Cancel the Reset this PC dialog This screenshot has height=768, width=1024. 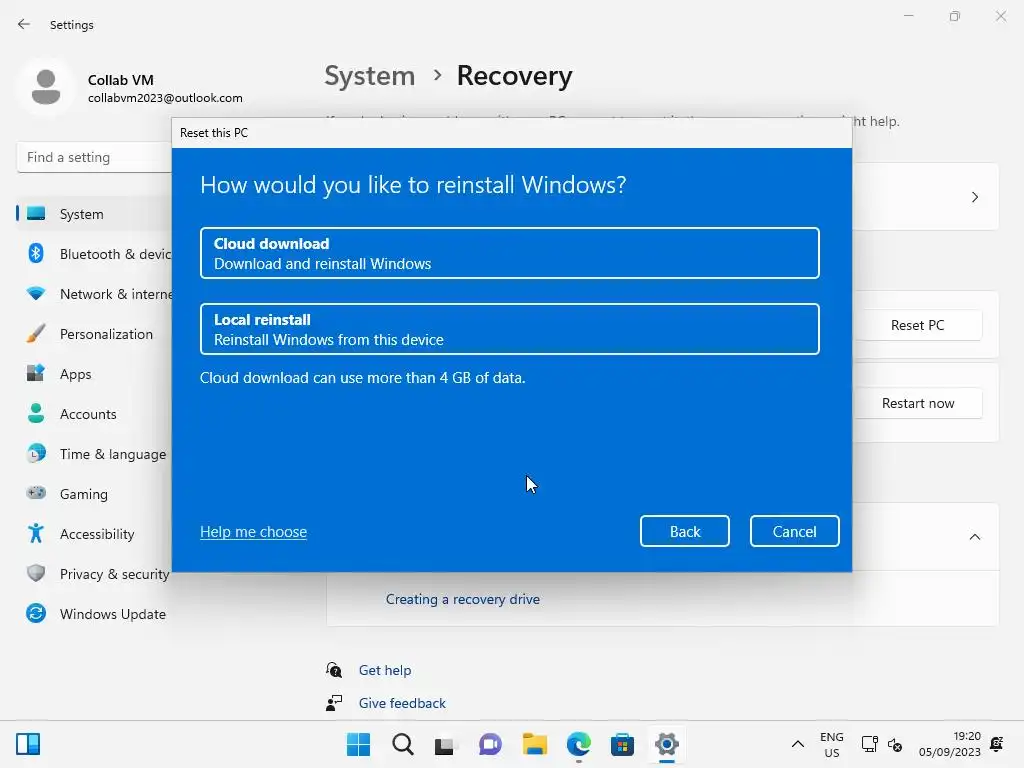(794, 531)
